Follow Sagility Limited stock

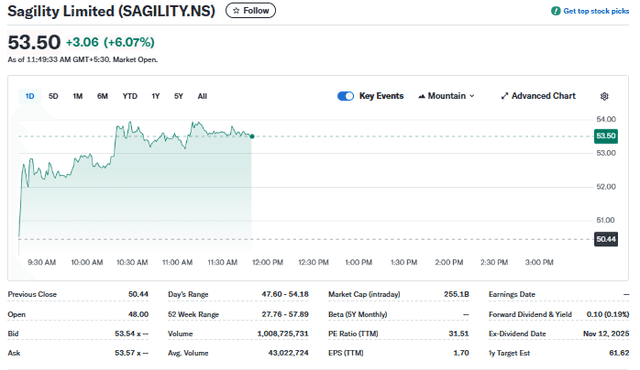(x=251, y=11)
